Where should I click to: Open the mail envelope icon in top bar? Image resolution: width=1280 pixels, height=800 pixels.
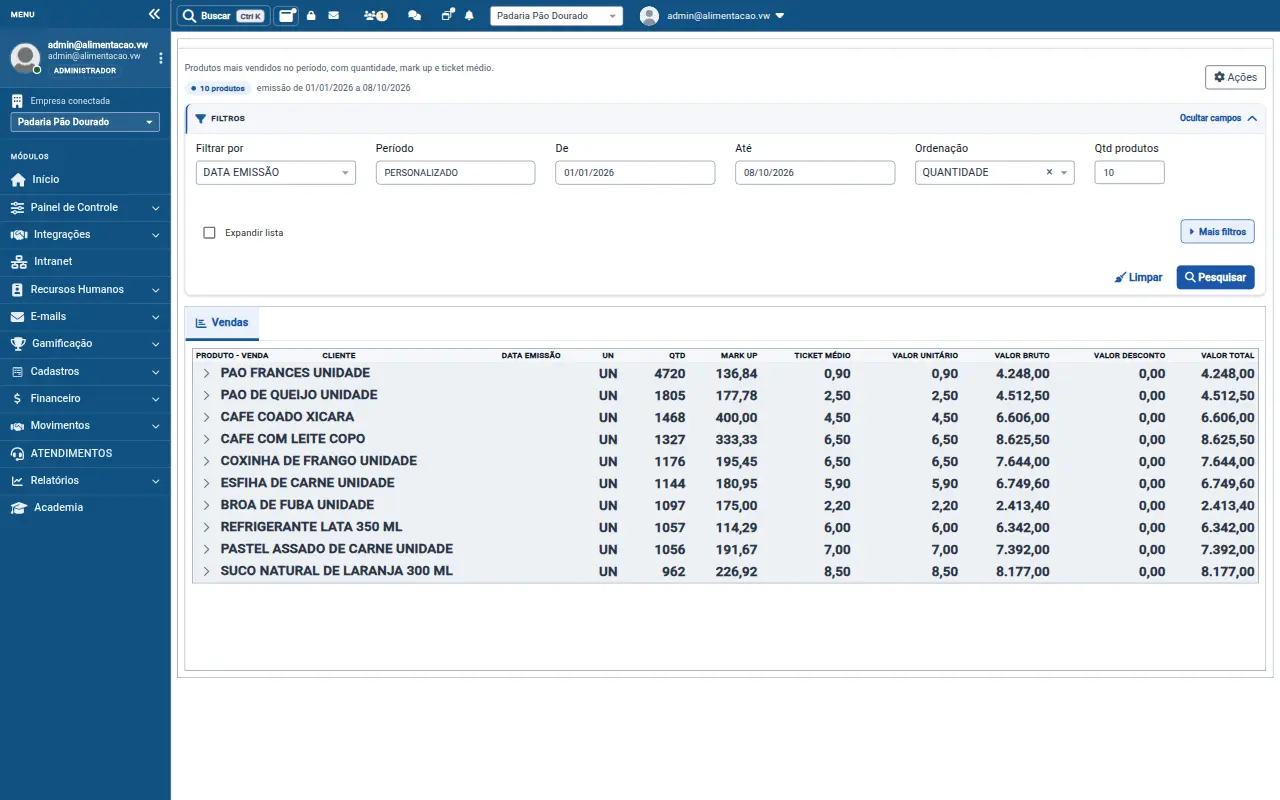click(334, 16)
